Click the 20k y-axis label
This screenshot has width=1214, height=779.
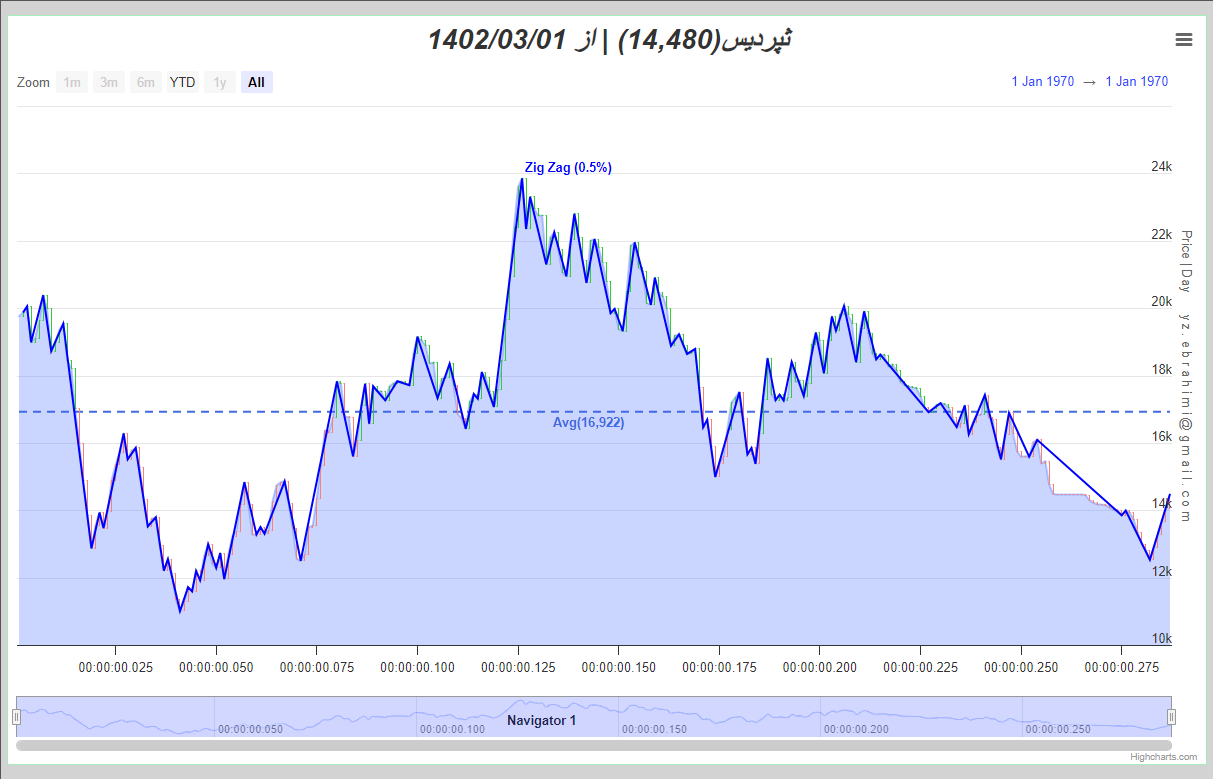tap(1162, 302)
